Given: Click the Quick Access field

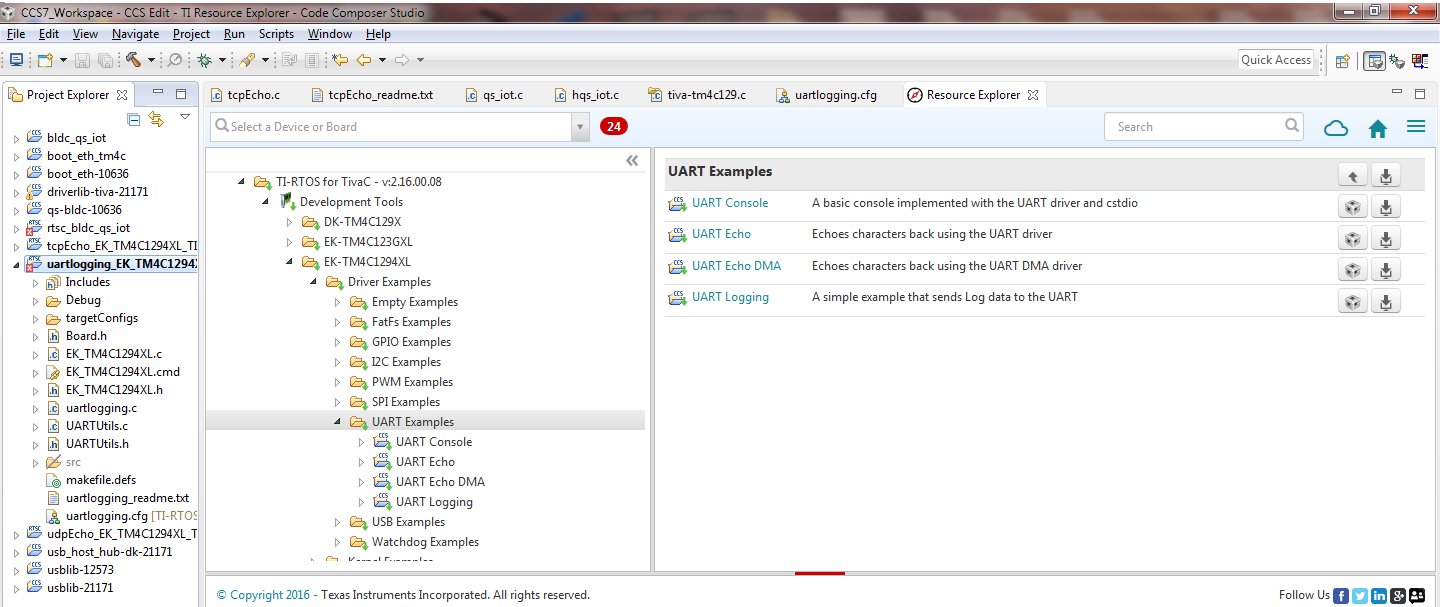Looking at the screenshot, I should pyautogui.click(x=1276, y=60).
